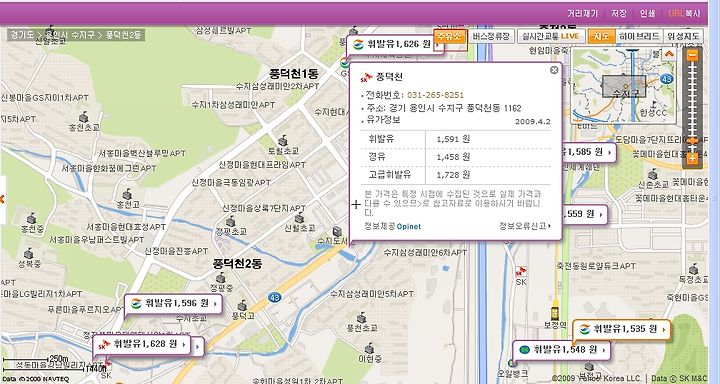Click the 경유 1,458 원 price row
The height and width of the screenshot is (384, 720).
tap(456, 157)
